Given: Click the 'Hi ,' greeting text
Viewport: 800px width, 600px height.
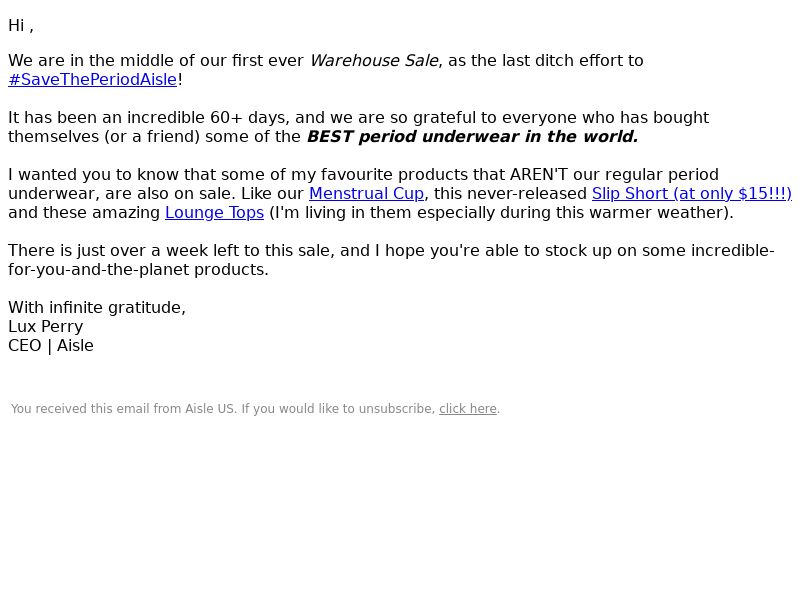Looking at the screenshot, I should click(x=21, y=26).
